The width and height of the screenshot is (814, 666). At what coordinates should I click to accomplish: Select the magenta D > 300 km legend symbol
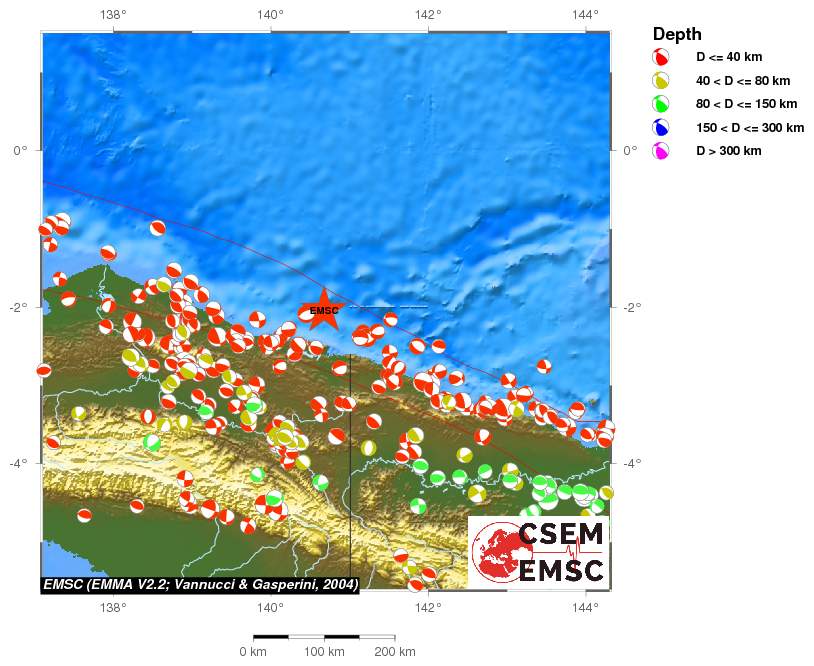pyautogui.click(x=660, y=151)
